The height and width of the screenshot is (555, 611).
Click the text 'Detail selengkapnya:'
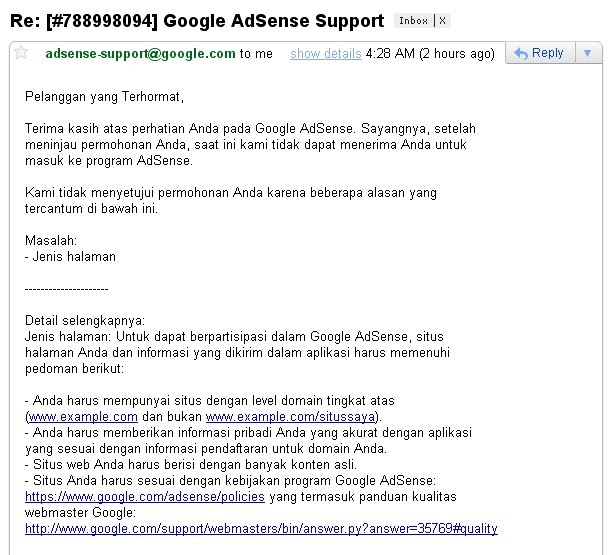click(85, 320)
